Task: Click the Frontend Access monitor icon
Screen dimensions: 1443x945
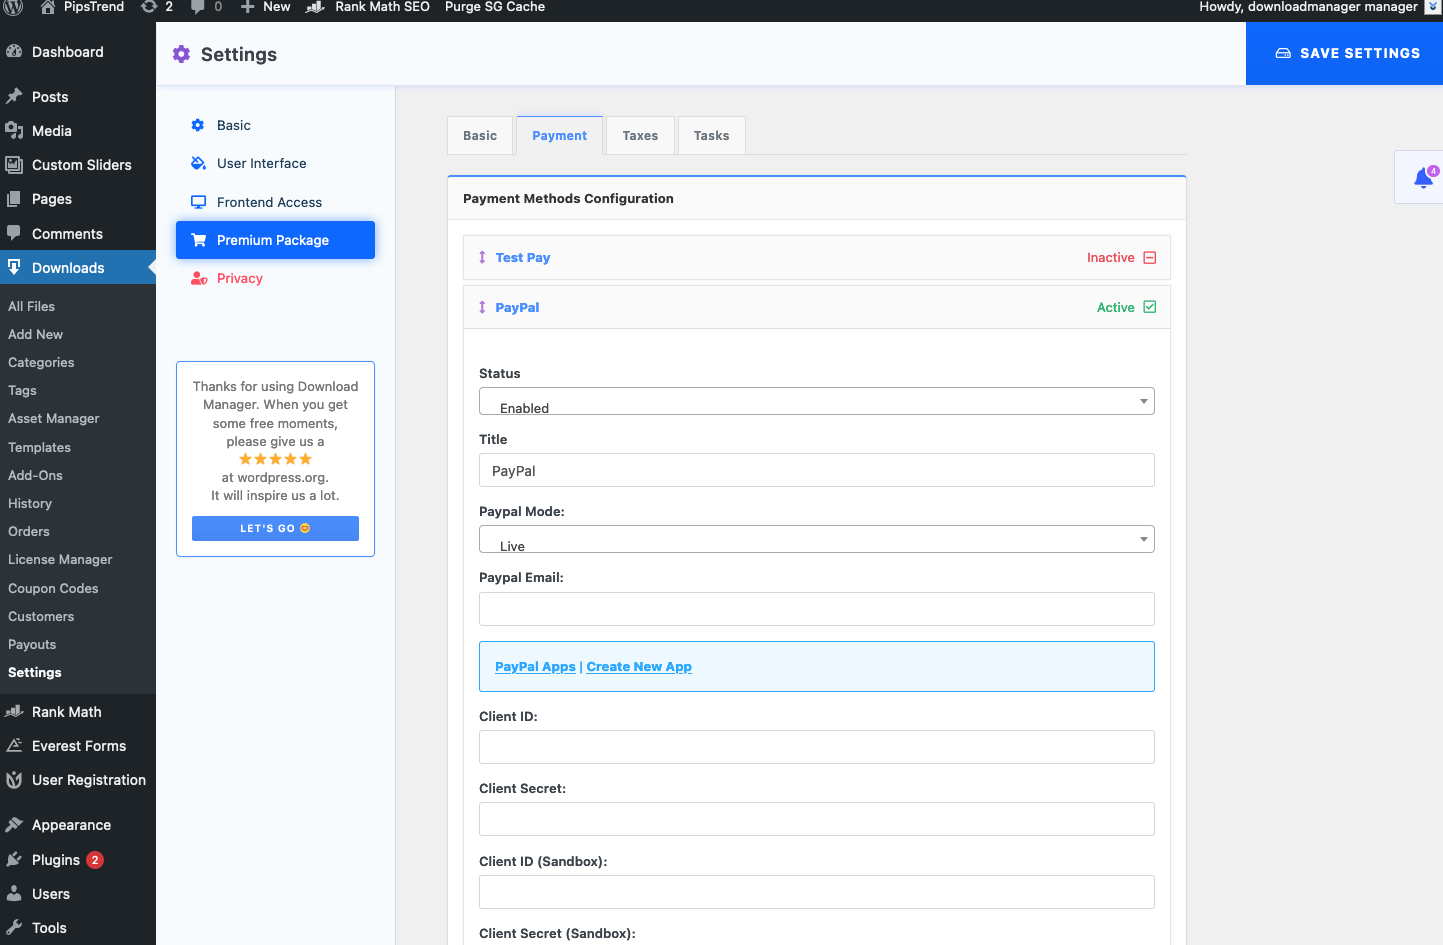Action: coord(198,202)
